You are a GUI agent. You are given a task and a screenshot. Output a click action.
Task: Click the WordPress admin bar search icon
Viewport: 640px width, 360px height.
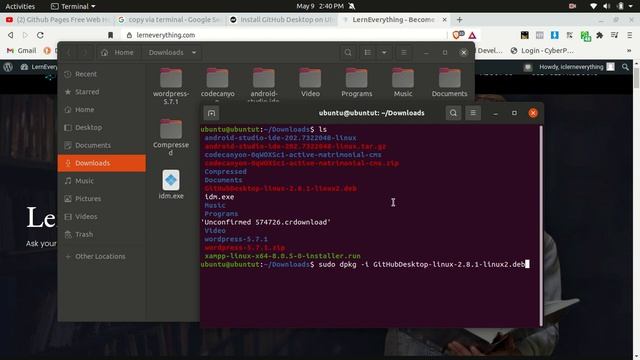point(625,67)
